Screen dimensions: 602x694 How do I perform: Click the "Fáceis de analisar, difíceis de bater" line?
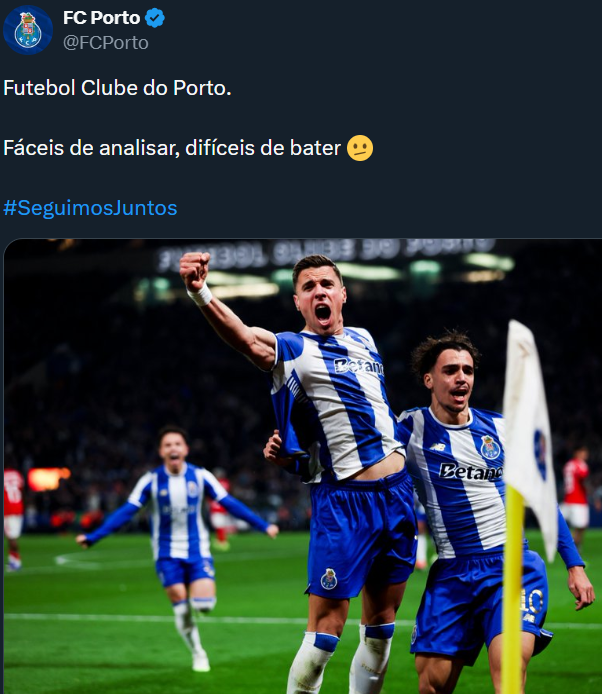172,148
